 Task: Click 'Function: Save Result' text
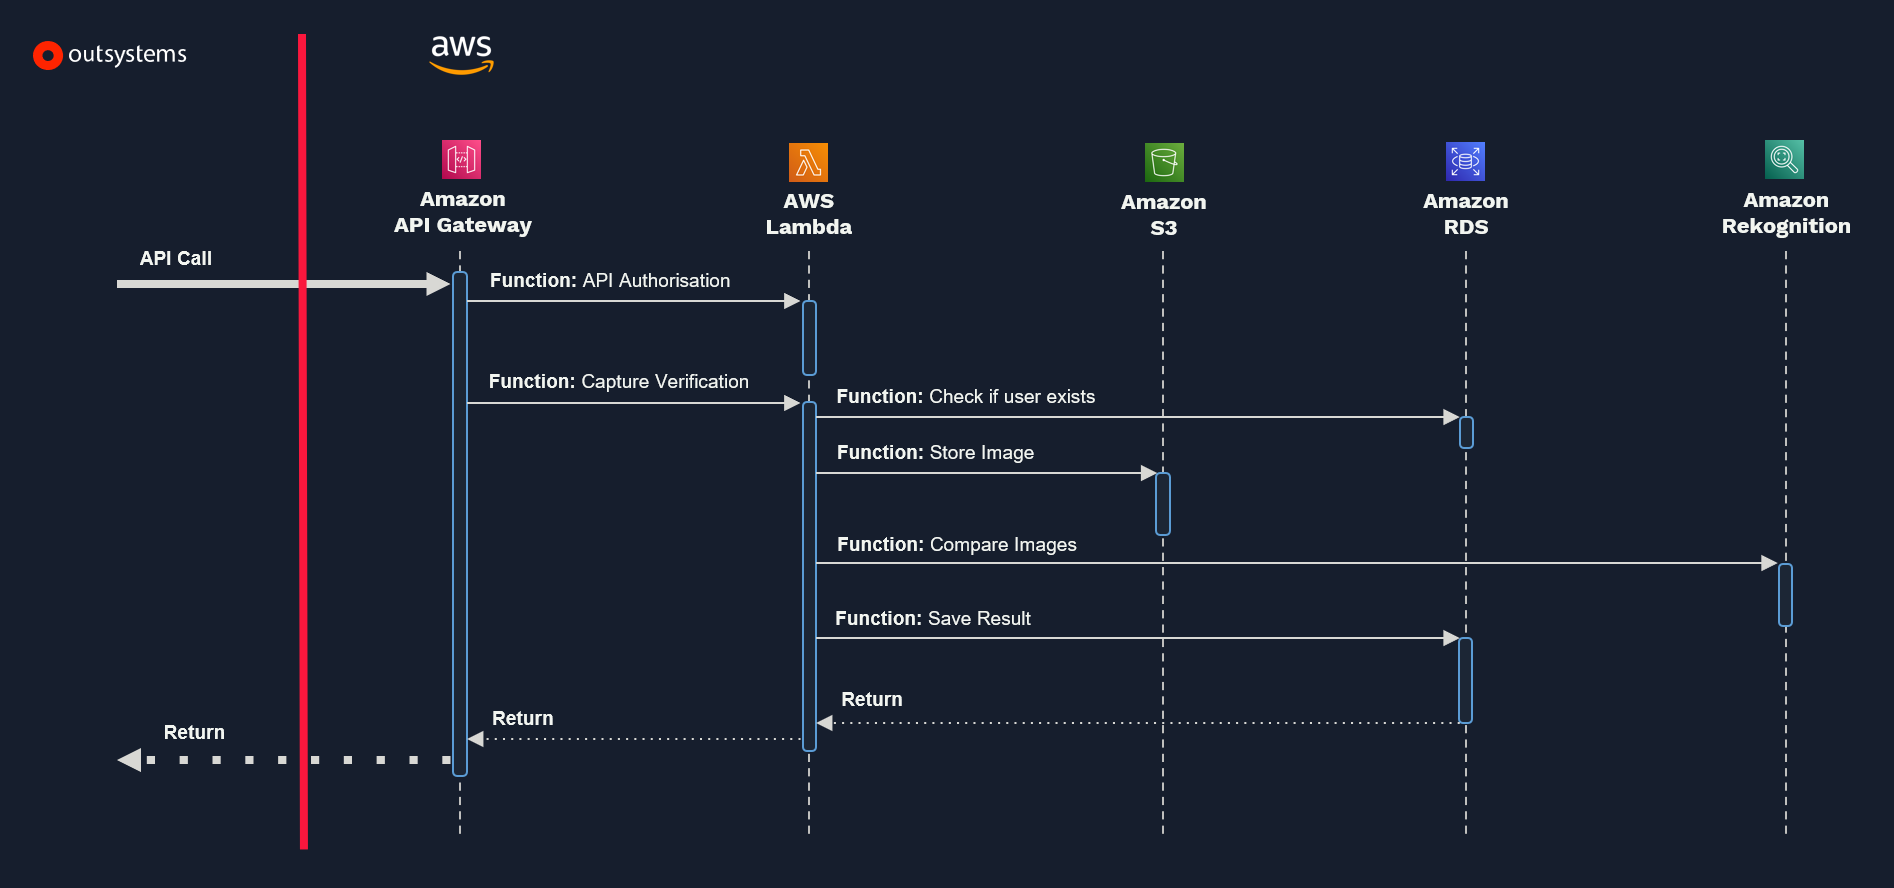click(933, 619)
